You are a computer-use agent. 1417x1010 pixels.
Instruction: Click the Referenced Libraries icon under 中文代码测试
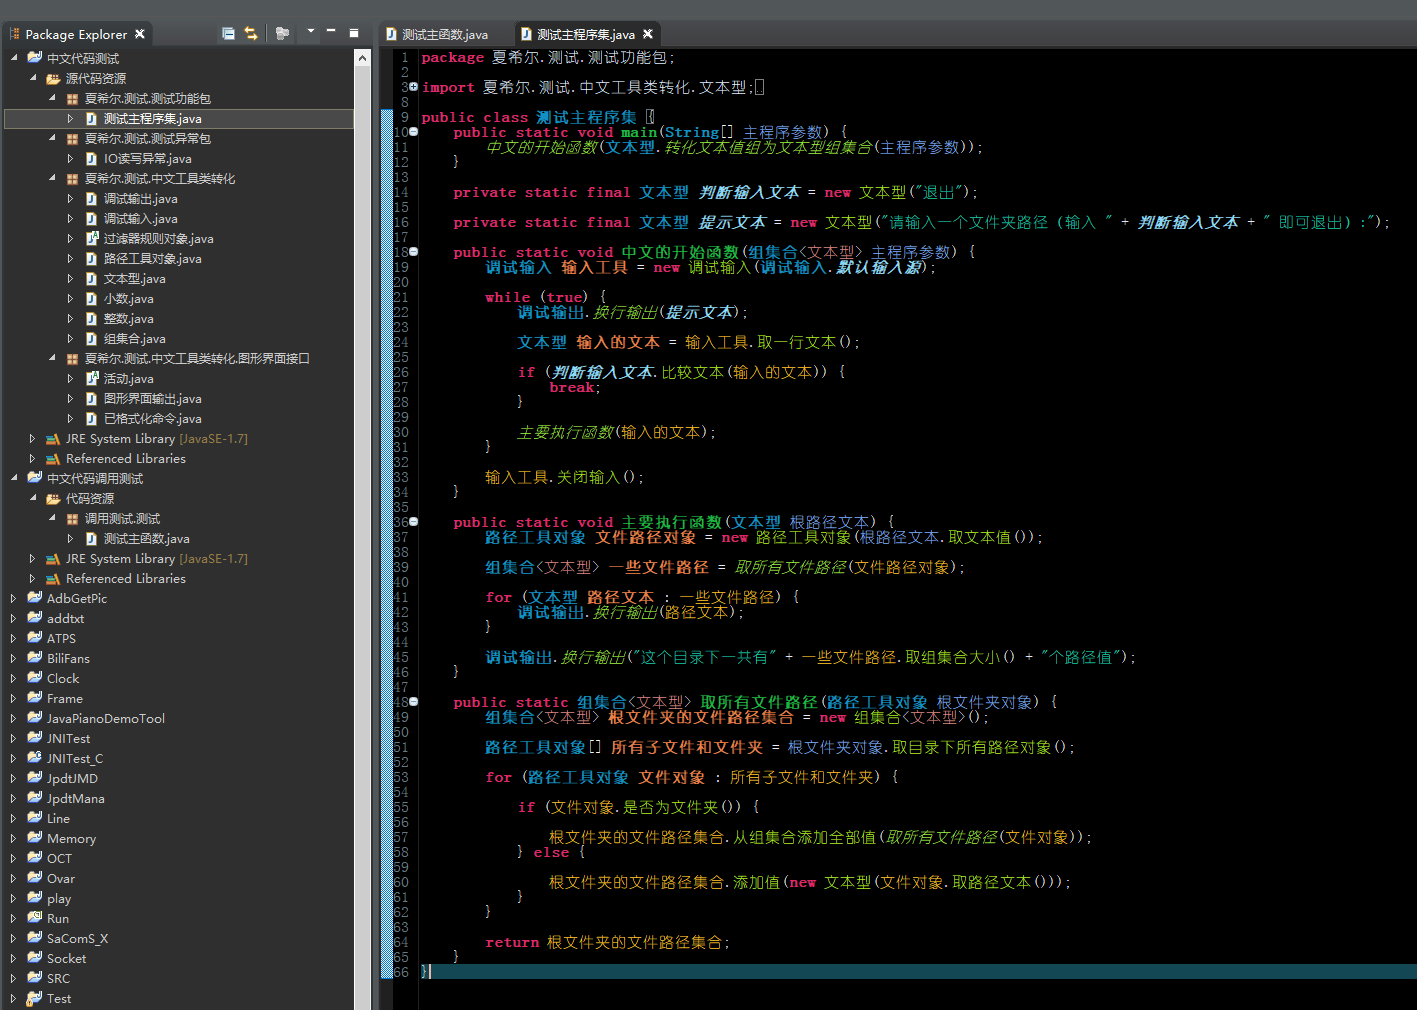(54, 458)
